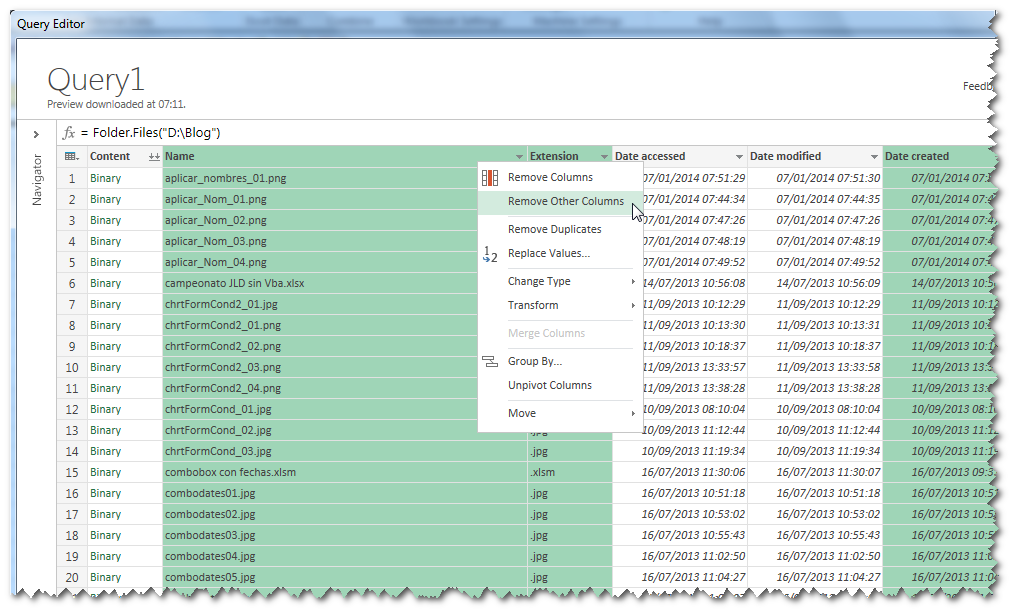Open the Extension column filter dropdown
Screen dimensions: 1016x615
(x=605, y=156)
